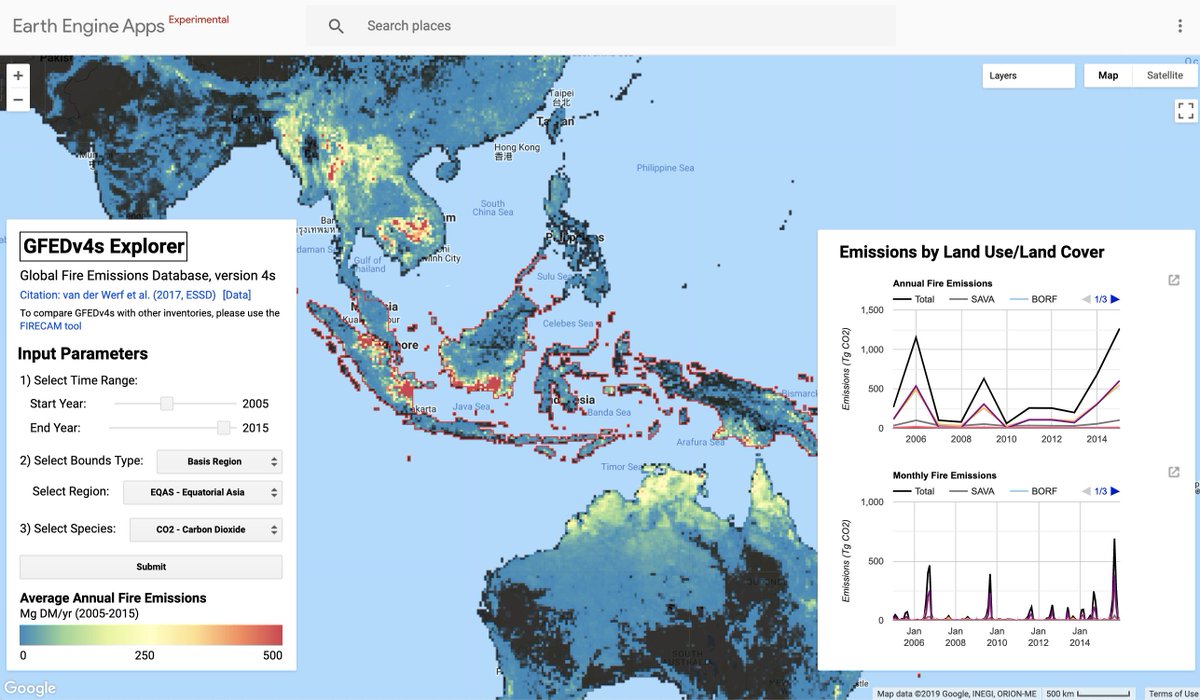This screenshot has width=1200, height=700.
Task: Open the three-dot options menu
Action: click(x=1180, y=26)
